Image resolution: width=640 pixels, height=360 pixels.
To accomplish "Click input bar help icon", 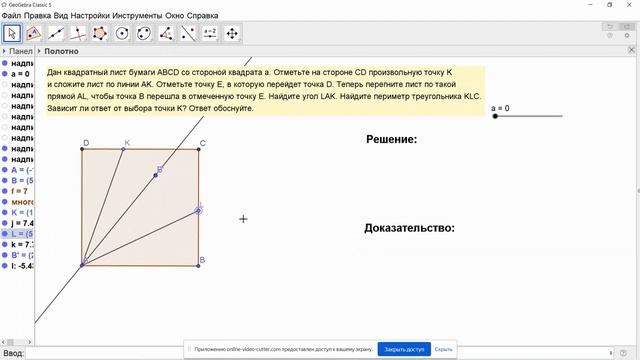I will (623, 353).
